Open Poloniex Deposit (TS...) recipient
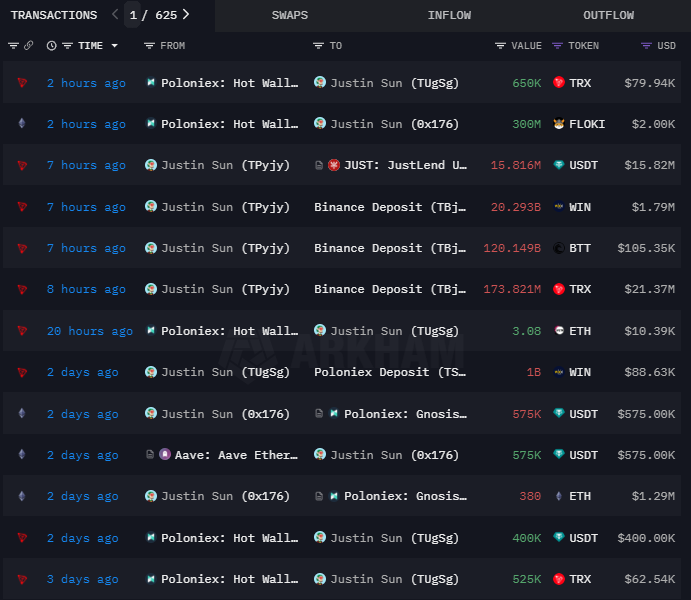 (x=390, y=372)
